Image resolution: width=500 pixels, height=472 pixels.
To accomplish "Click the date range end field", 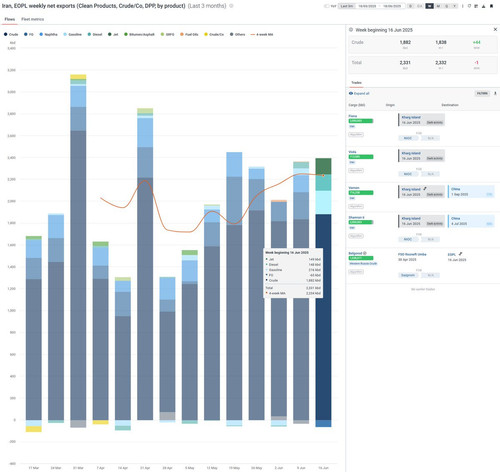I will [392, 6].
